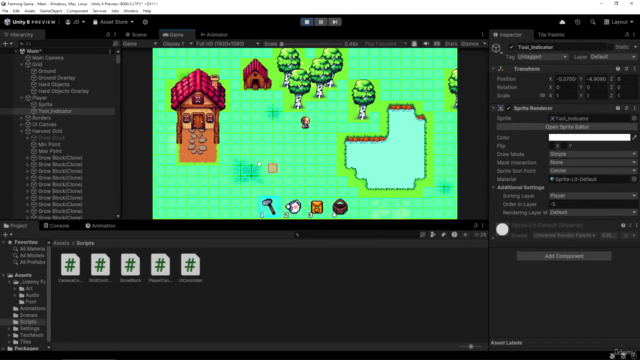Toggle the Mute Audio speaker icon
Image resolution: width=640 pixels, height=360 pixels.
pyautogui.click(x=426, y=44)
